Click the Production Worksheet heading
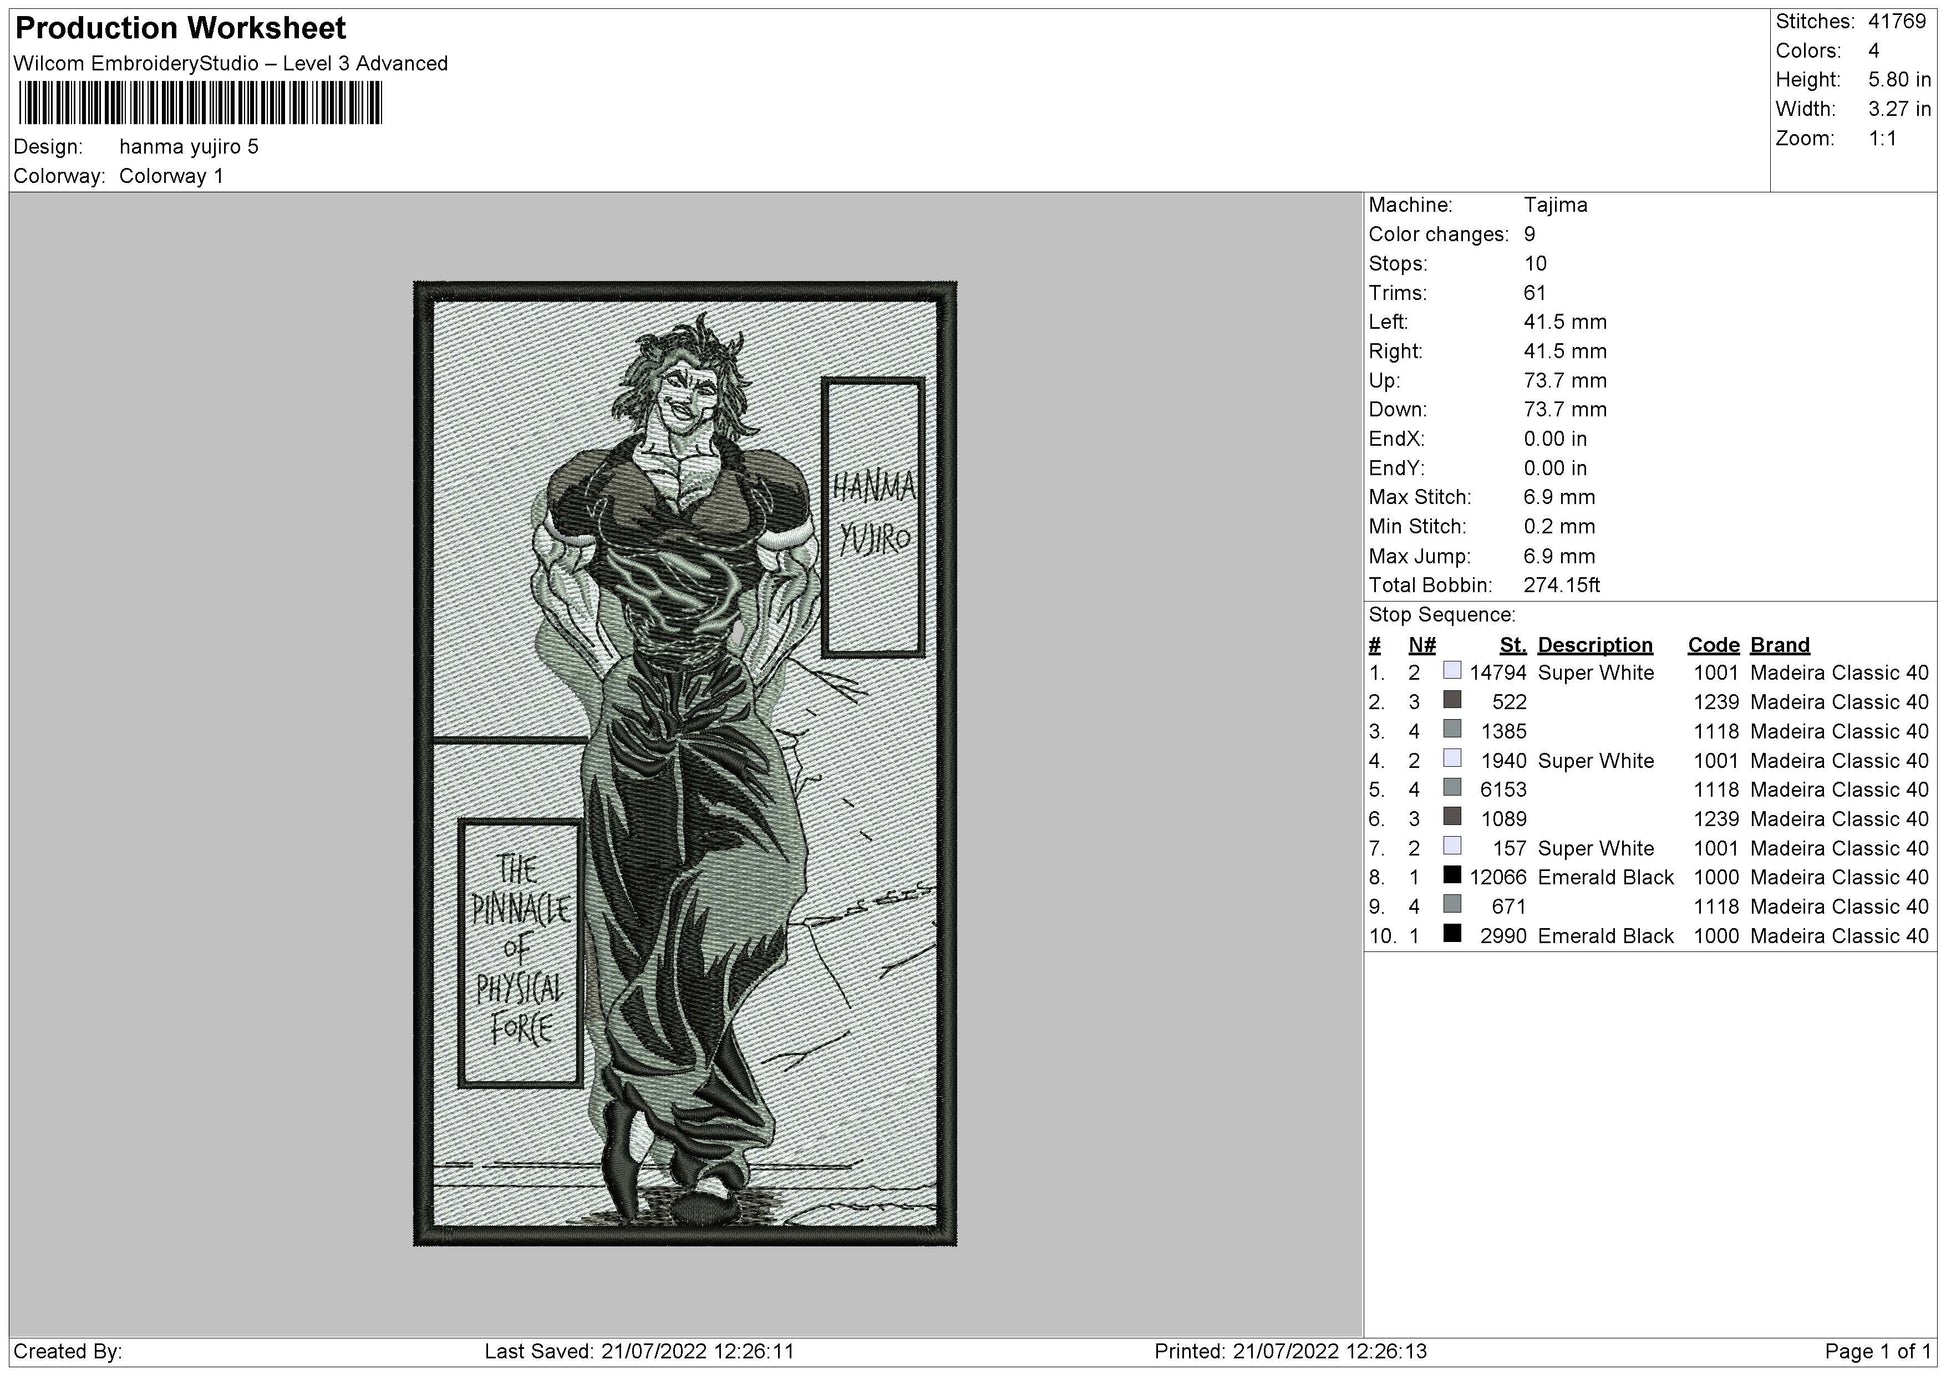 [x=181, y=28]
